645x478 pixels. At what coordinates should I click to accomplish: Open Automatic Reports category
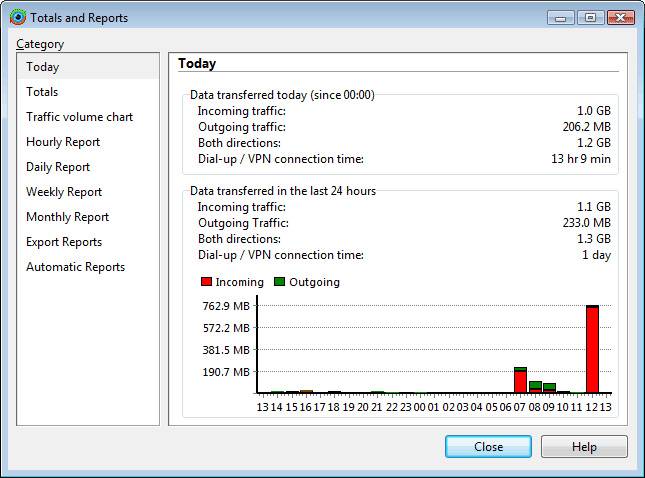pos(75,267)
